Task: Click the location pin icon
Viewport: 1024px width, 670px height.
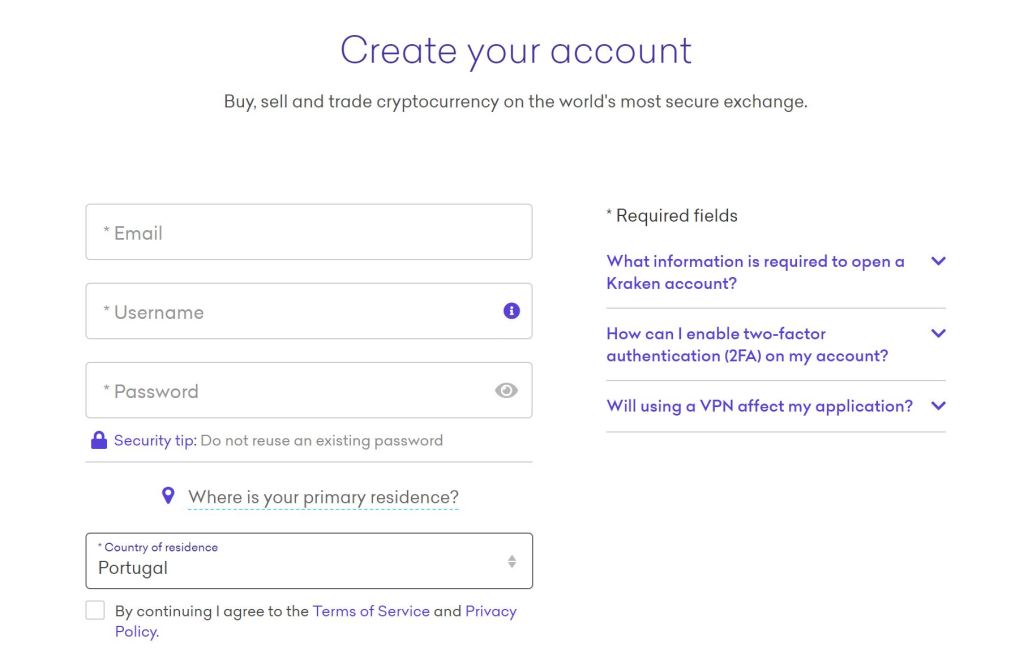Action: point(168,496)
